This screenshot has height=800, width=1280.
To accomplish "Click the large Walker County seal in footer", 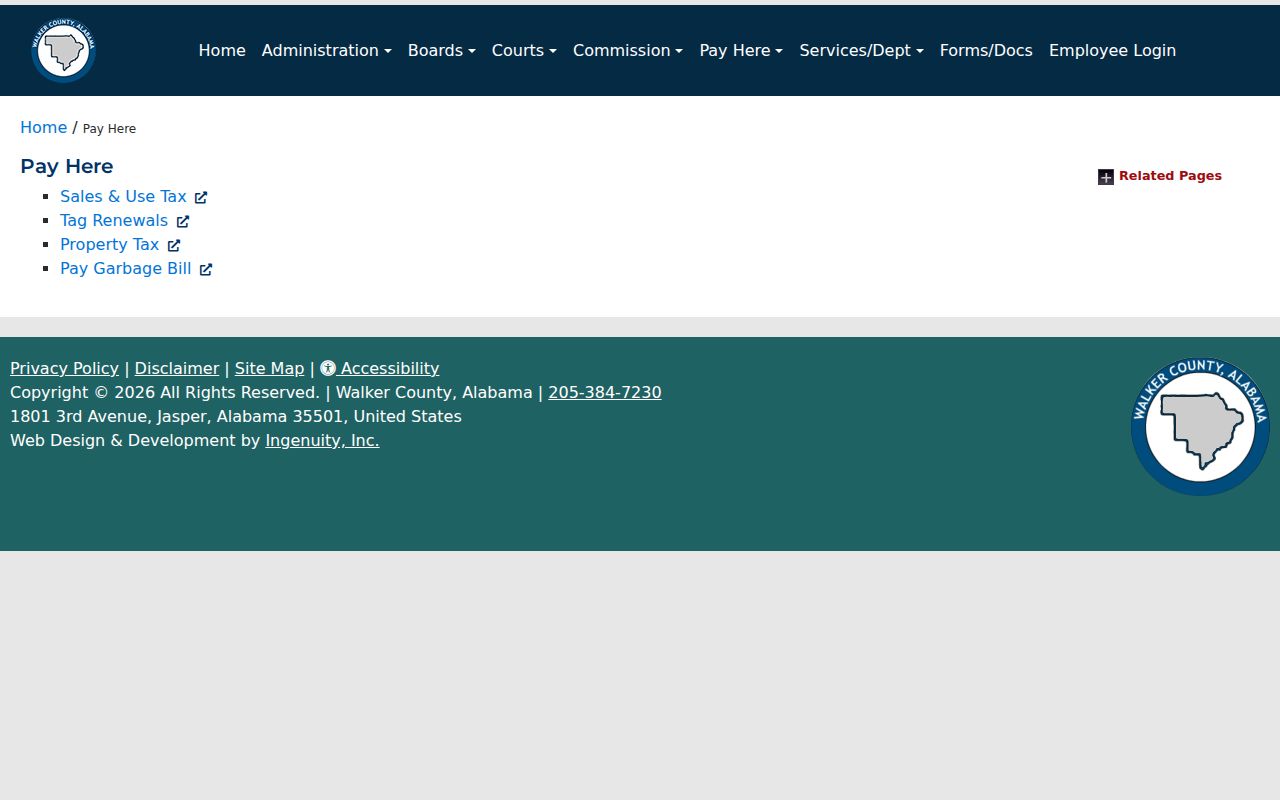I will [x=1200, y=426].
